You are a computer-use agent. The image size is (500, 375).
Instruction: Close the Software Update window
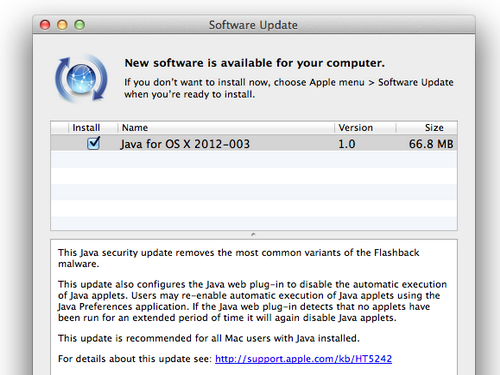coord(45,25)
